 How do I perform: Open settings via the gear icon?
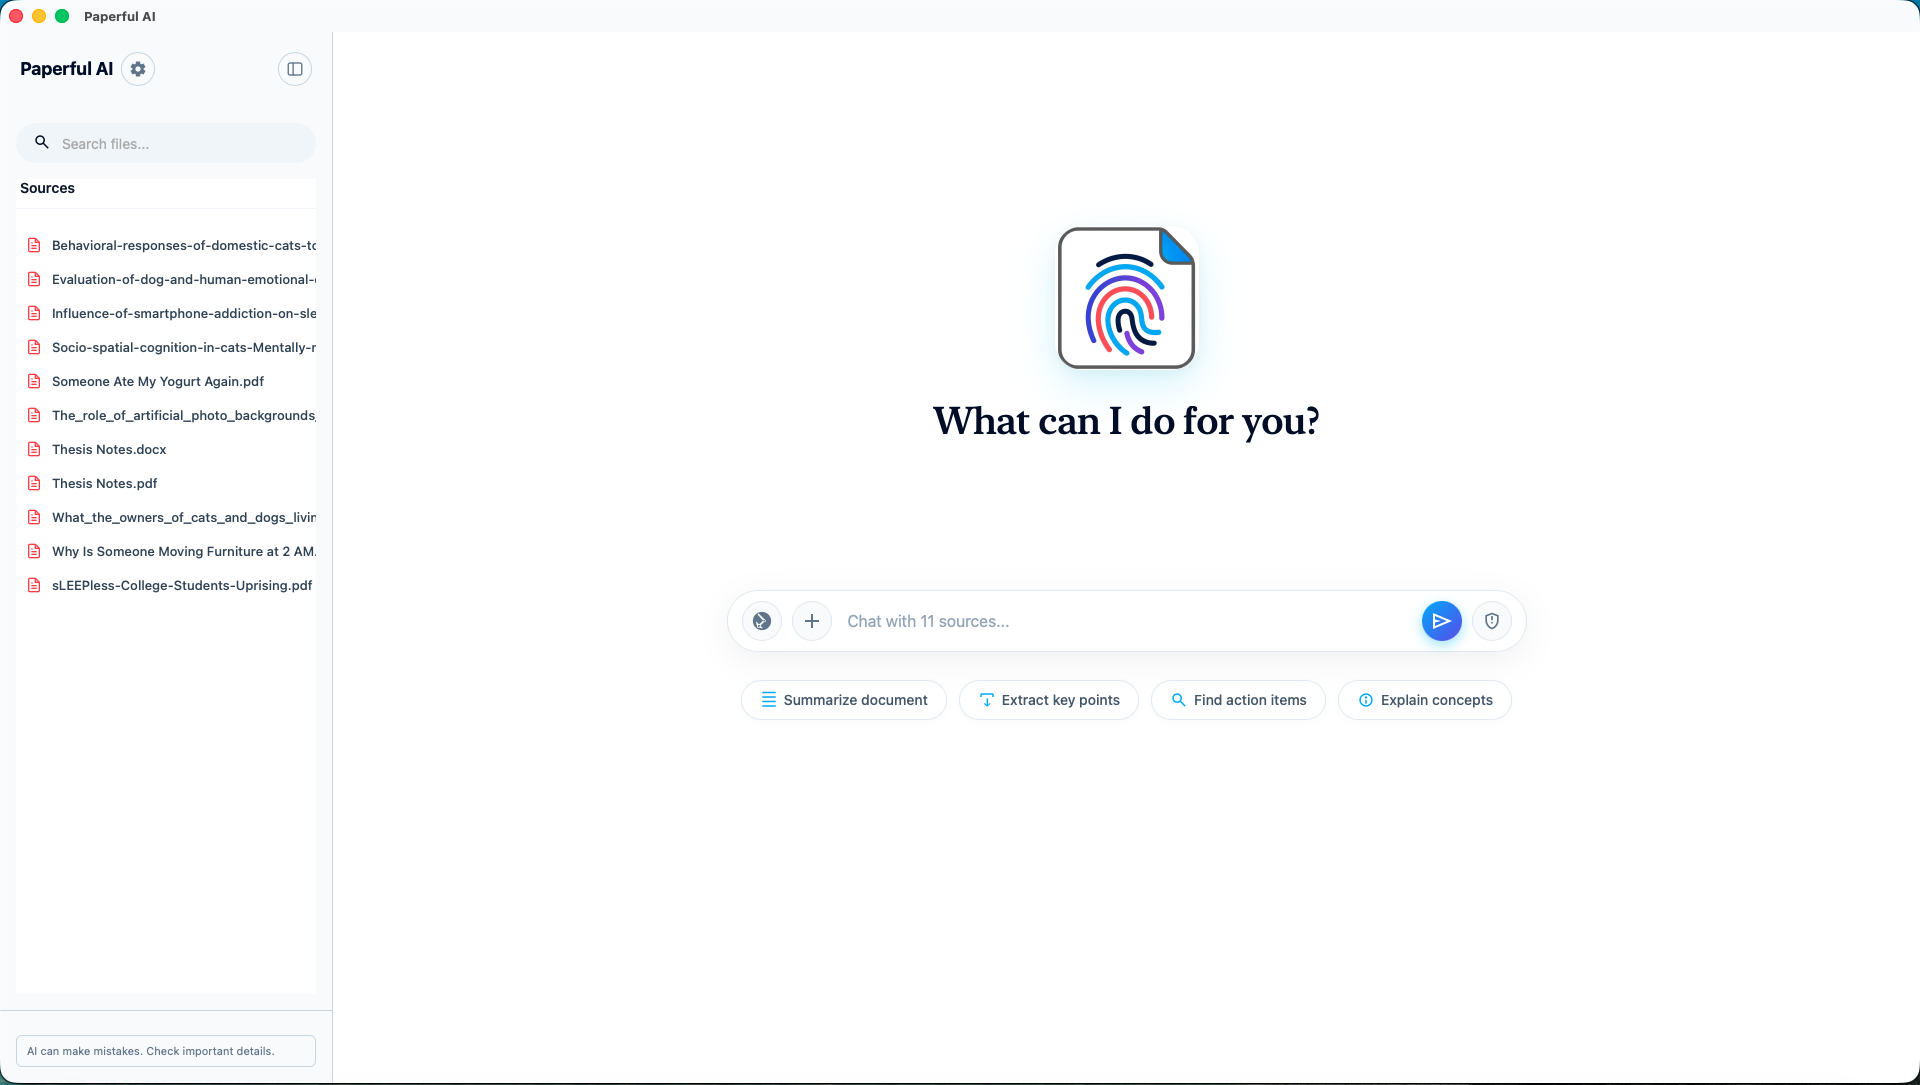[x=138, y=69]
